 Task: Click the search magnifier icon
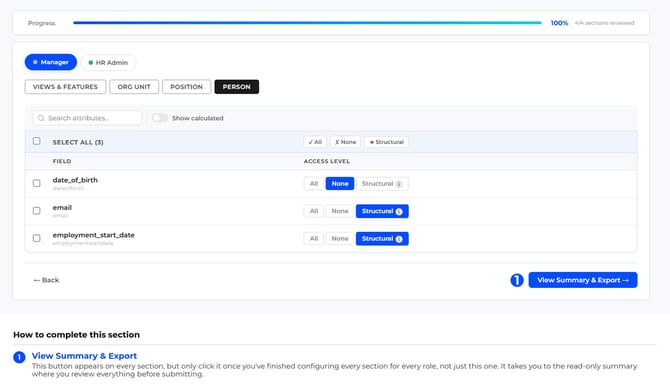(41, 118)
